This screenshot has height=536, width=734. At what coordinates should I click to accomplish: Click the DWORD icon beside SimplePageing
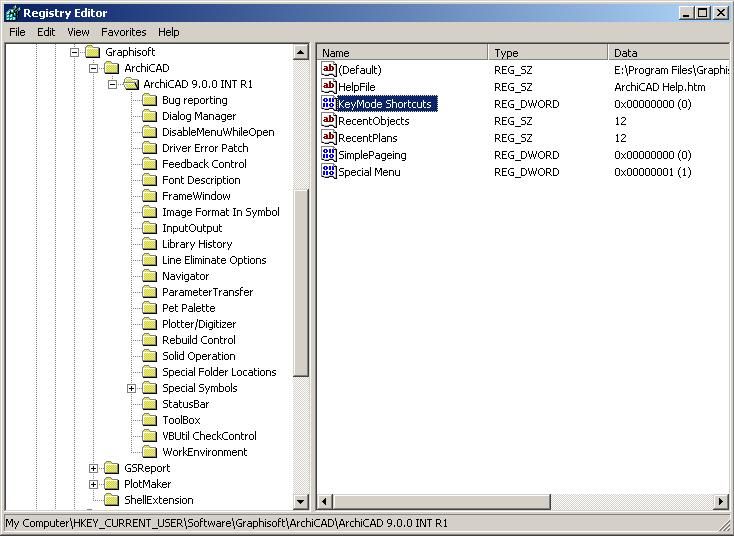(329, 154)
